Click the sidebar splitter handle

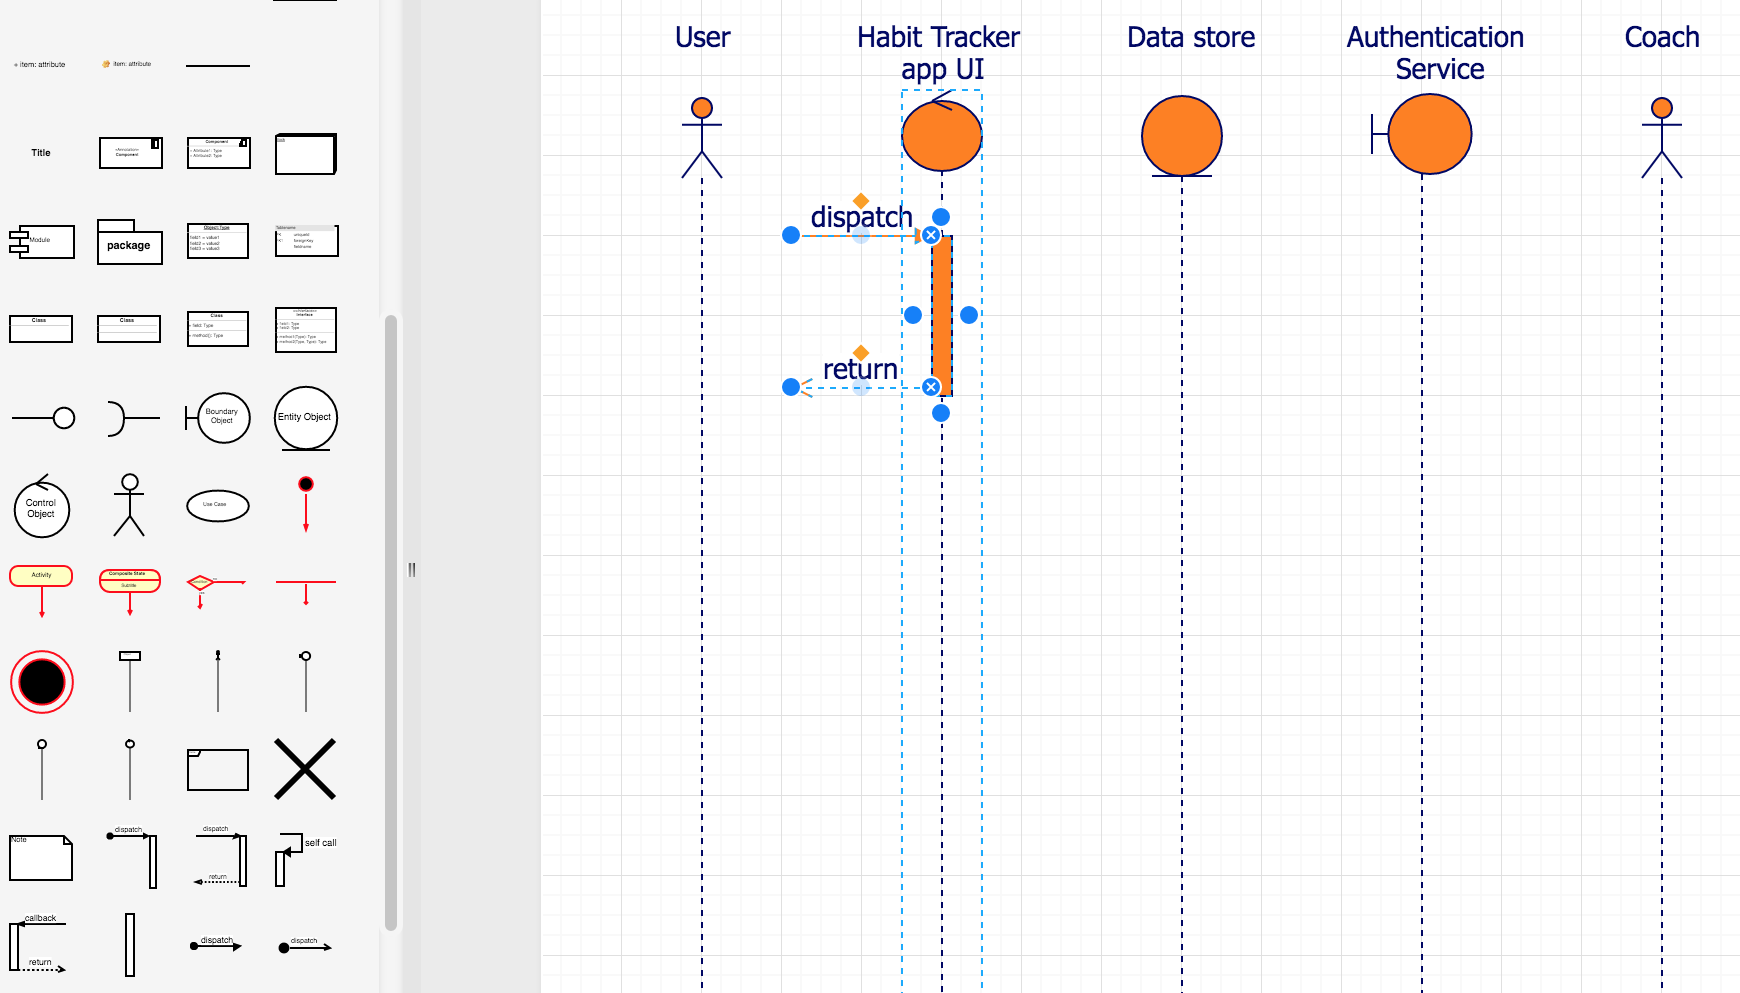[411, 570]
